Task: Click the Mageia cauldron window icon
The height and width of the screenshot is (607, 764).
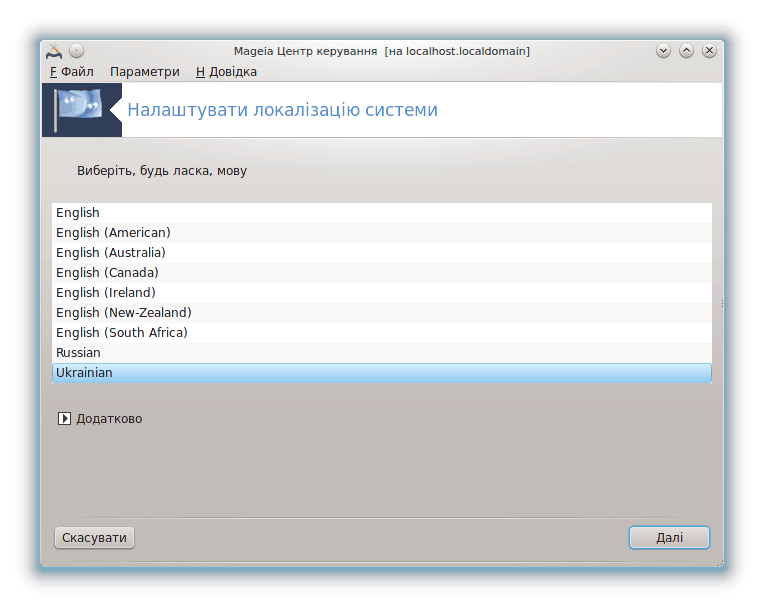Action: tap(54, 51)
